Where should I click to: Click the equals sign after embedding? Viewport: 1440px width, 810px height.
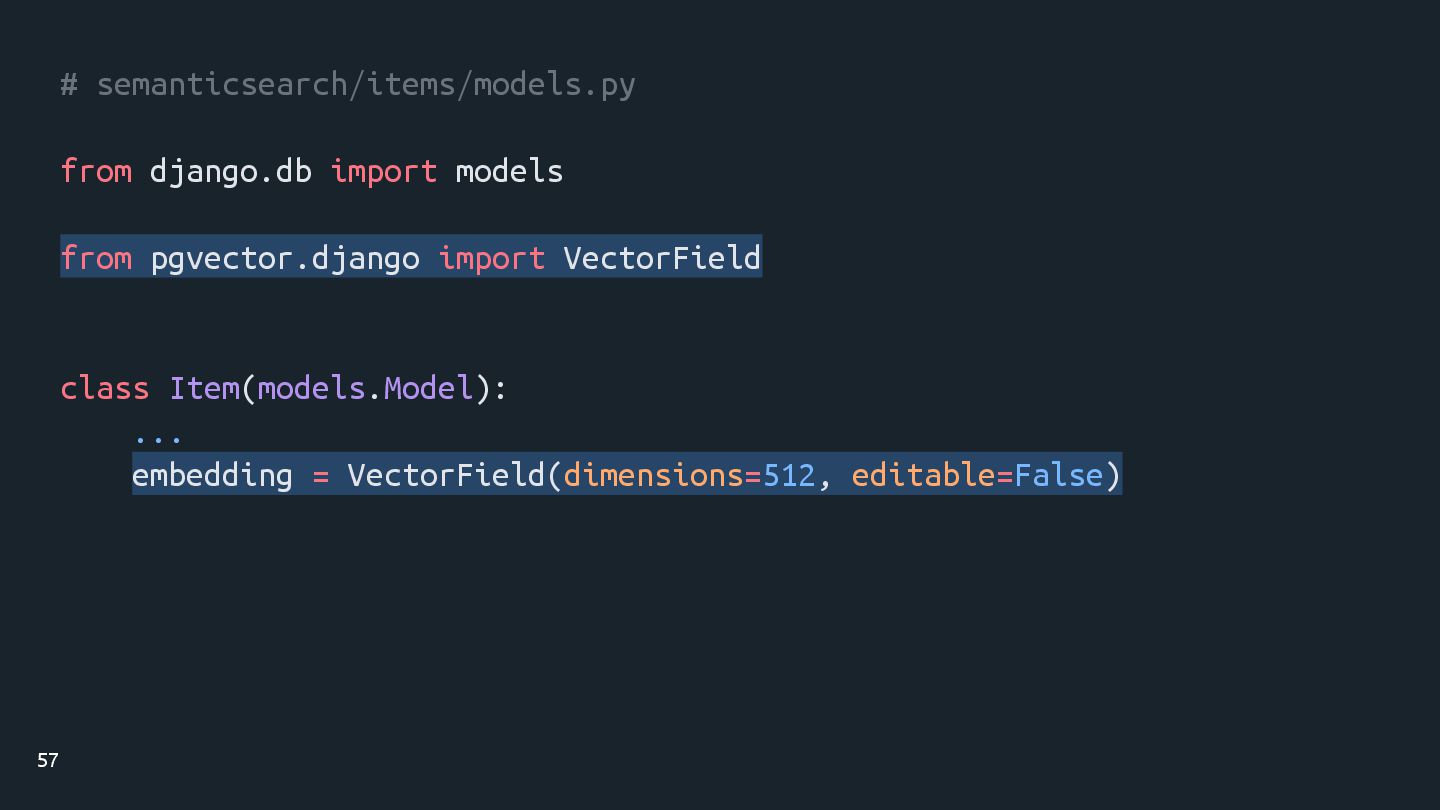pyautogui.click(x=320, y=476)
